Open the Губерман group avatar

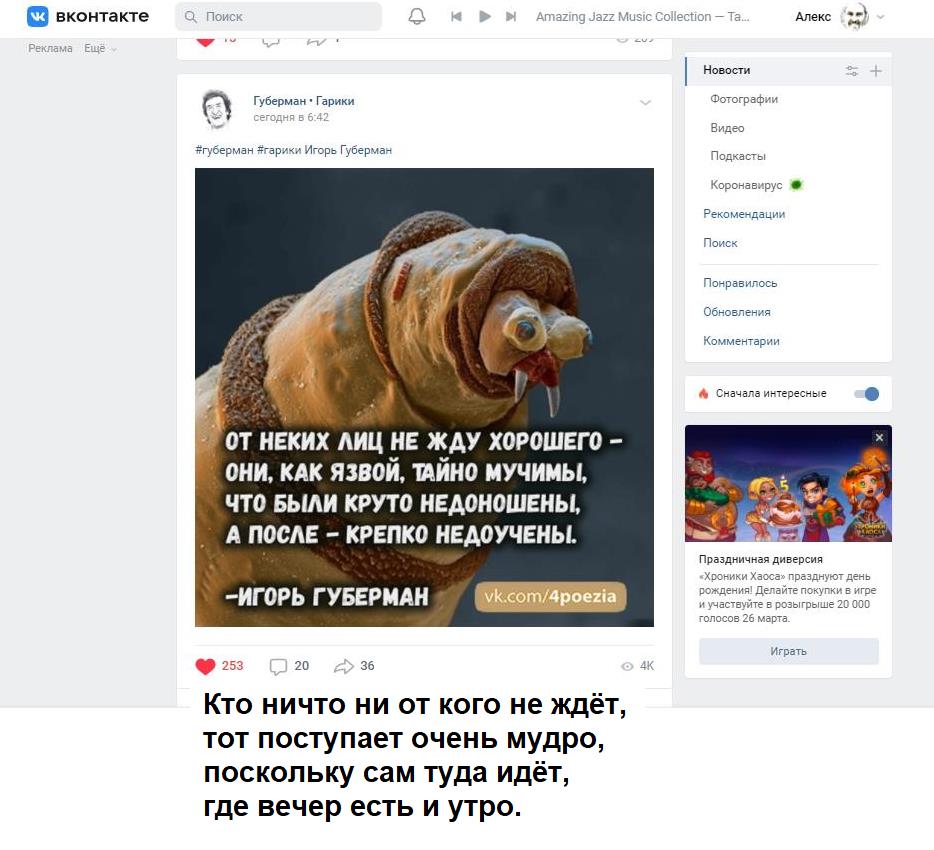(217, 109)
